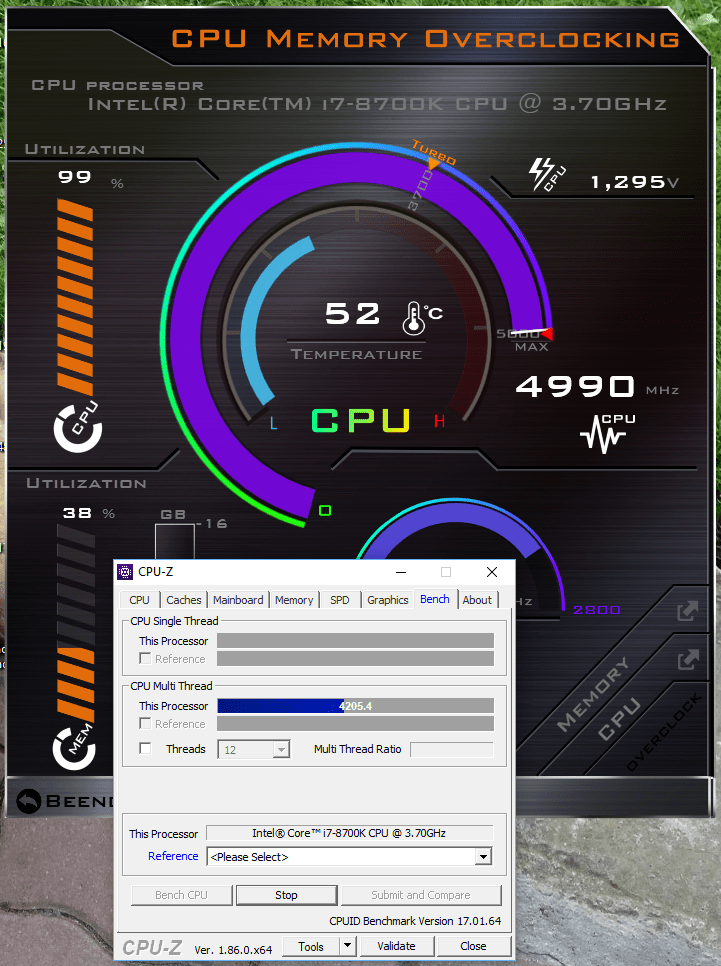Click the Tools button
The width and height of the screenshot is (721, 966).
click(311, 946)
